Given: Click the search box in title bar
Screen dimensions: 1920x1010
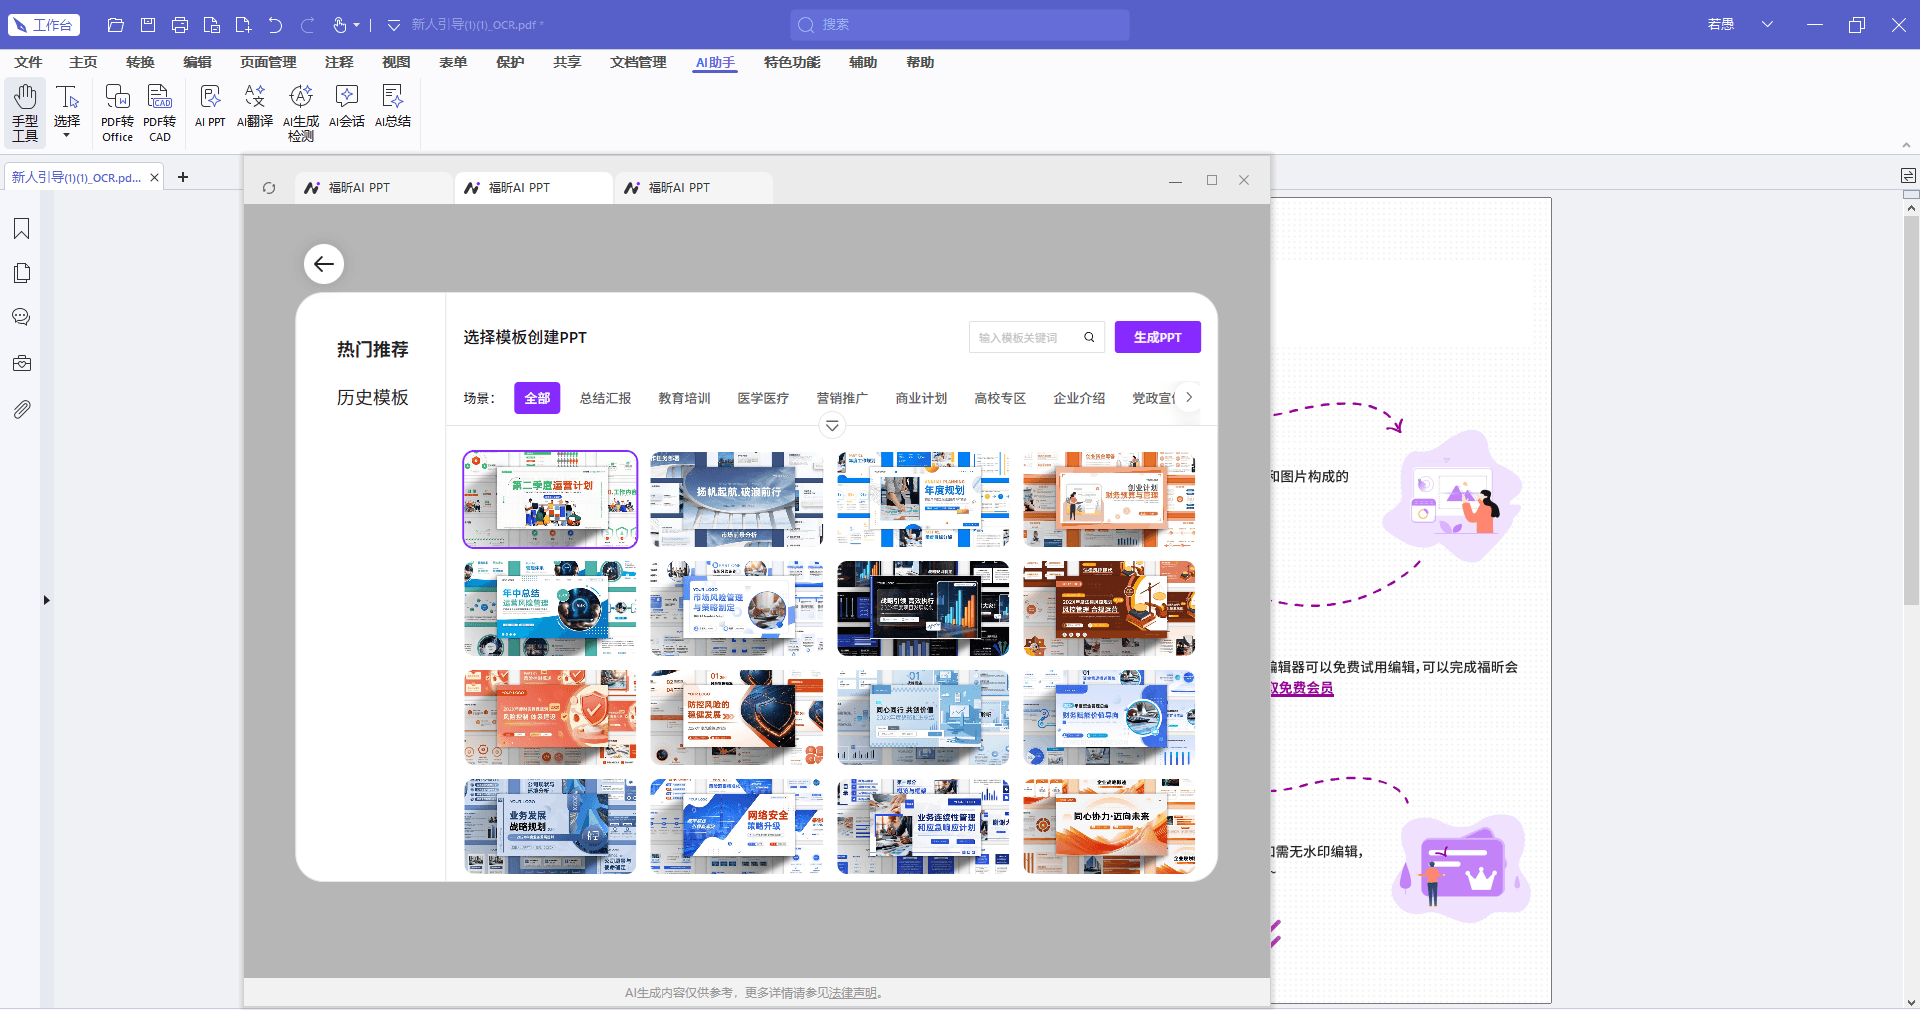Looking at the screenshot, I should point(960,25).
